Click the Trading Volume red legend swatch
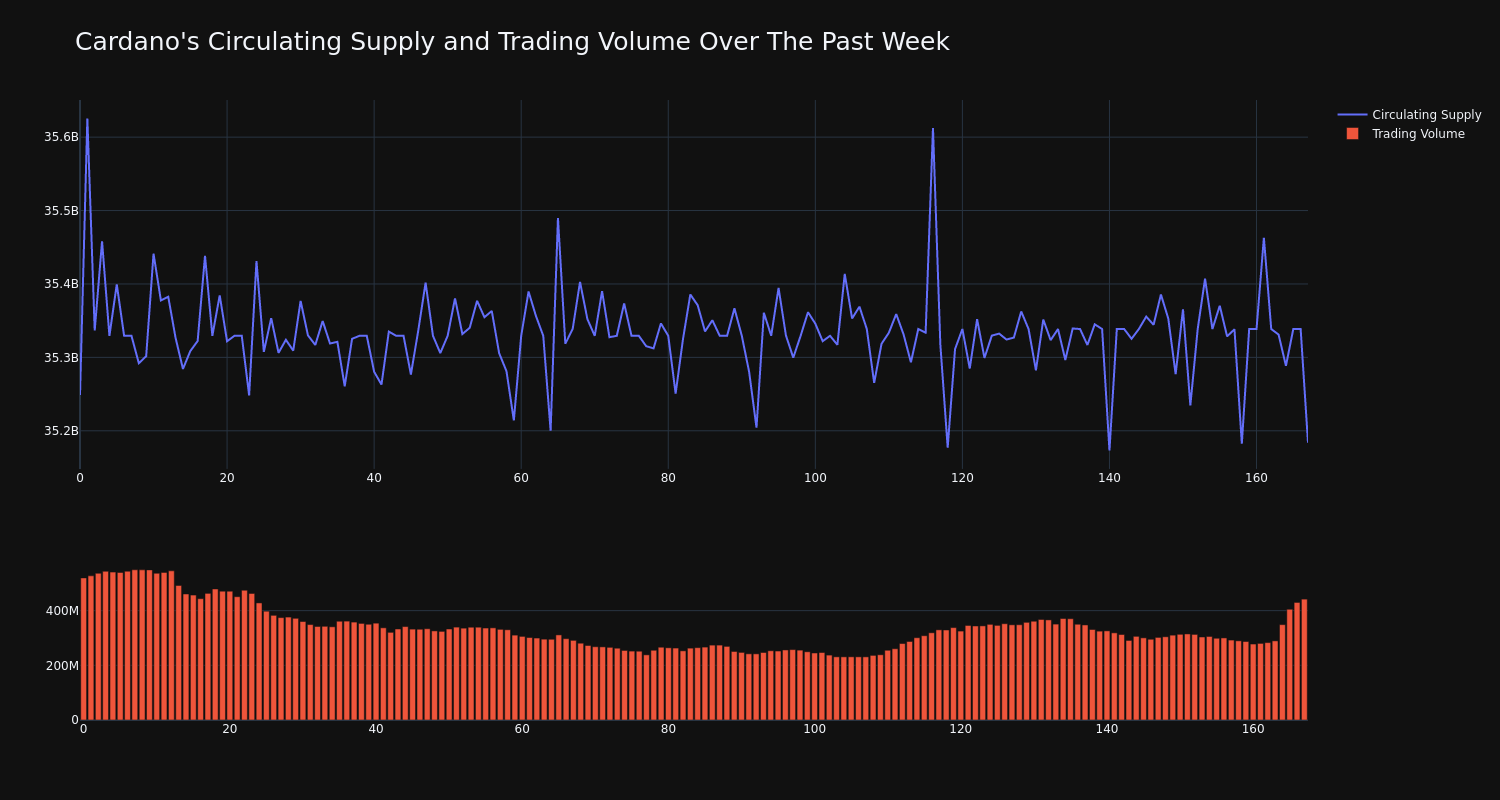The height and width of the screenshot is (800, 1500). pyautogui.click(x=1352, y=134)
